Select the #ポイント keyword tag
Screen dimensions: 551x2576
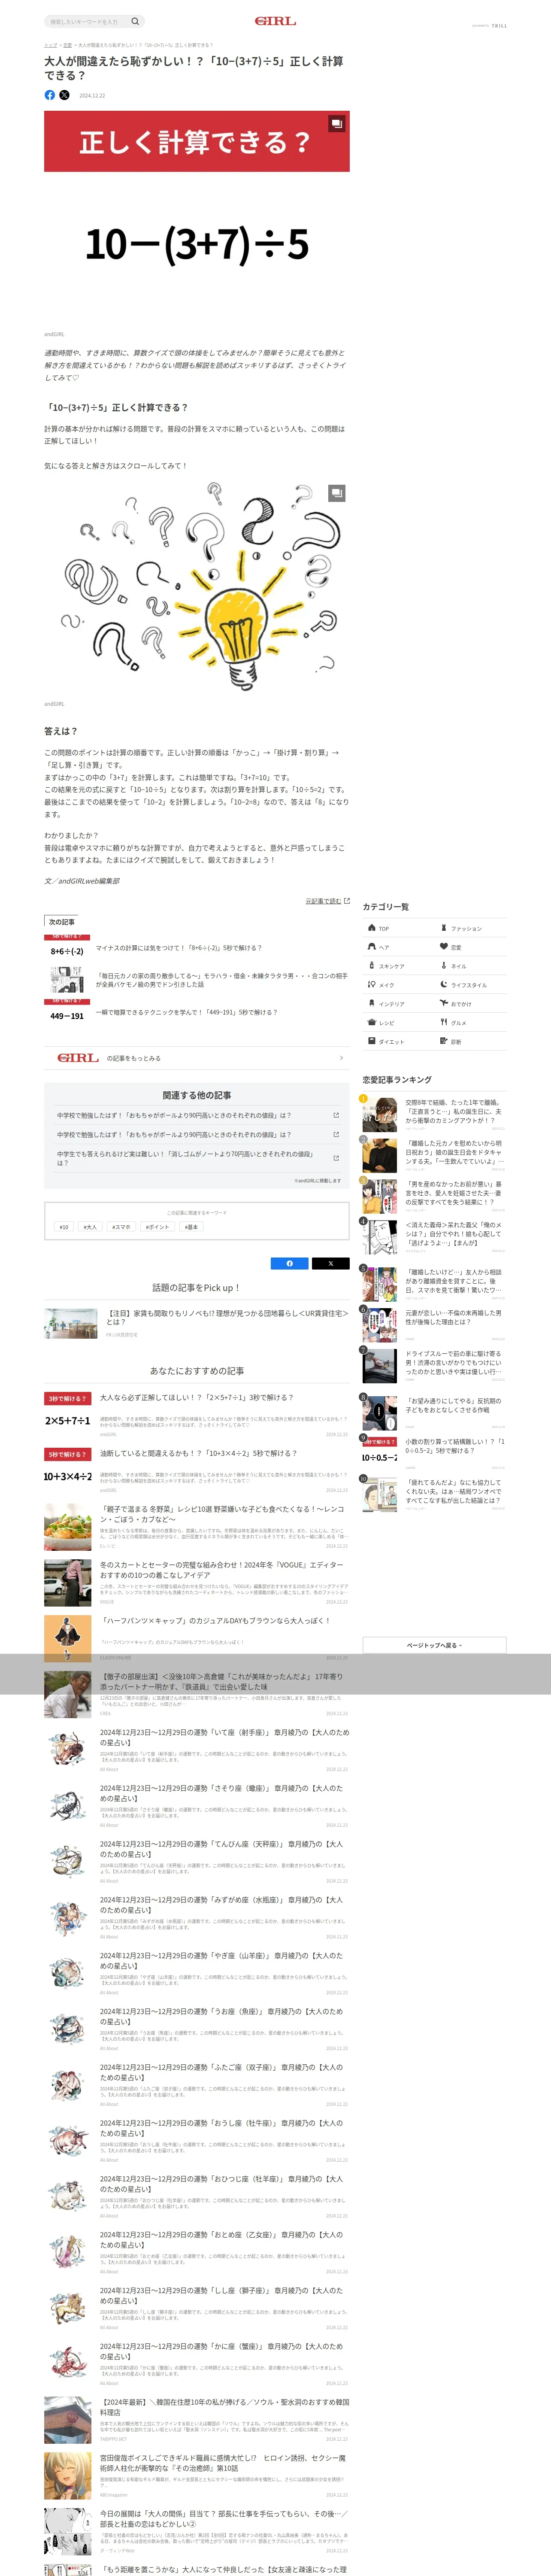pyautogui.click(x=157, y=1227)
